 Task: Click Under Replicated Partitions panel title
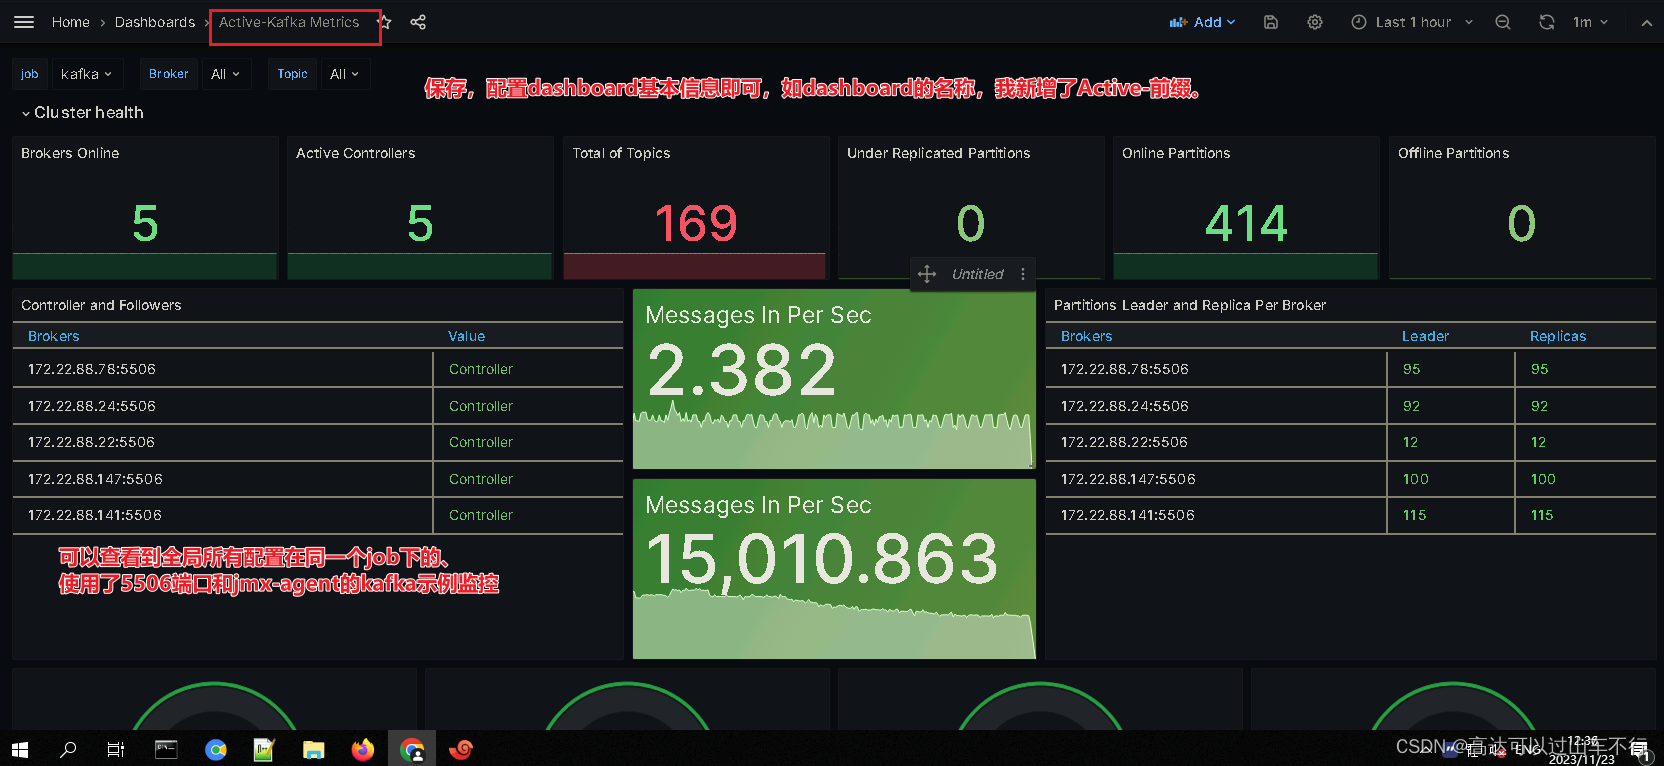coord(938,153)
